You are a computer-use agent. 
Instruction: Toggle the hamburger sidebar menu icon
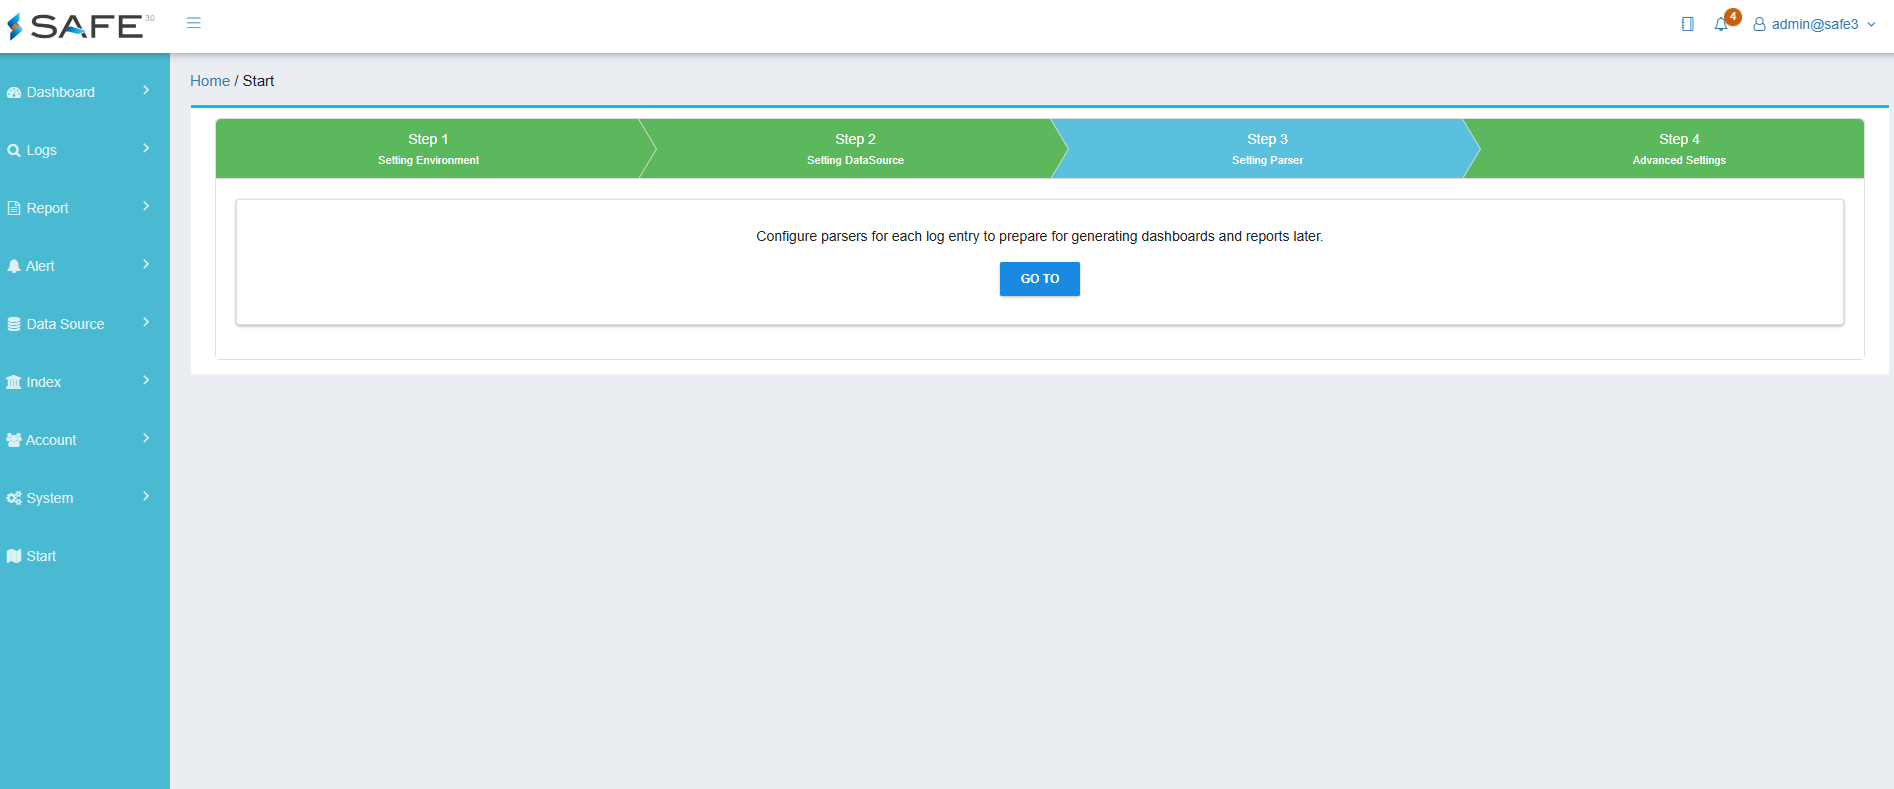[x=194, y=23]
